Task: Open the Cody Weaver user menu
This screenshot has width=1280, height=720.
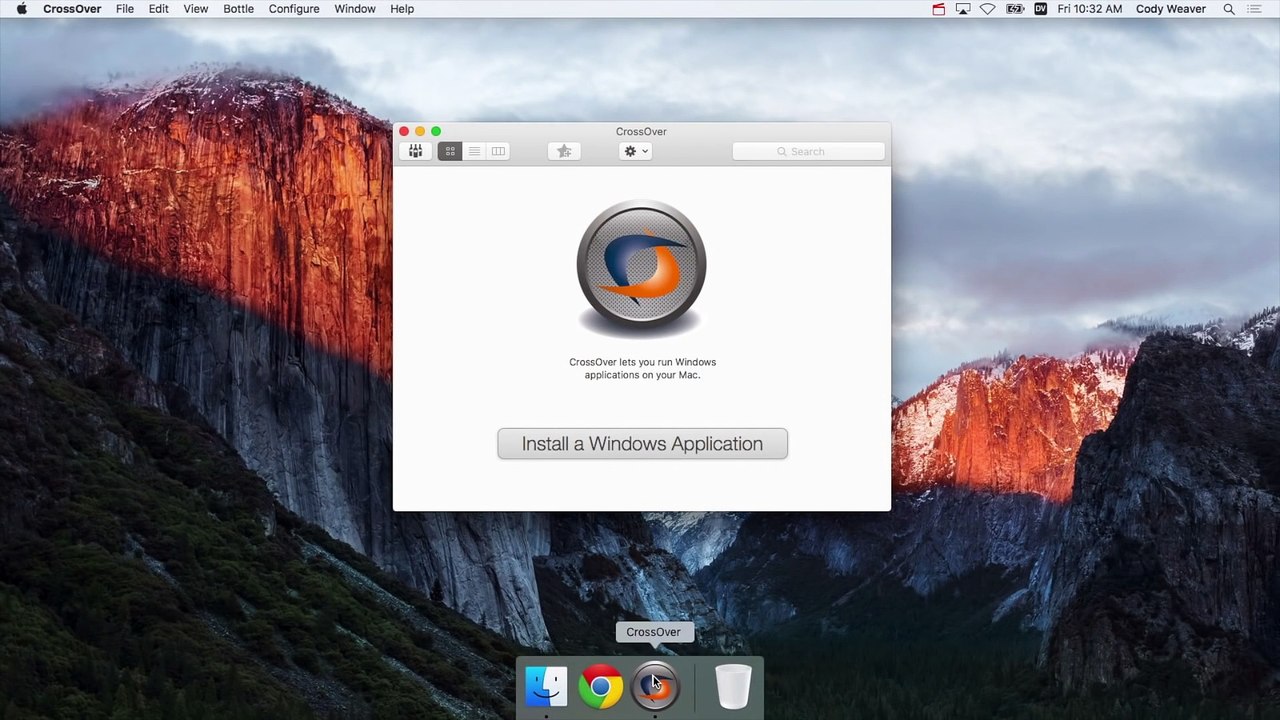Action: coord(1171,9)
